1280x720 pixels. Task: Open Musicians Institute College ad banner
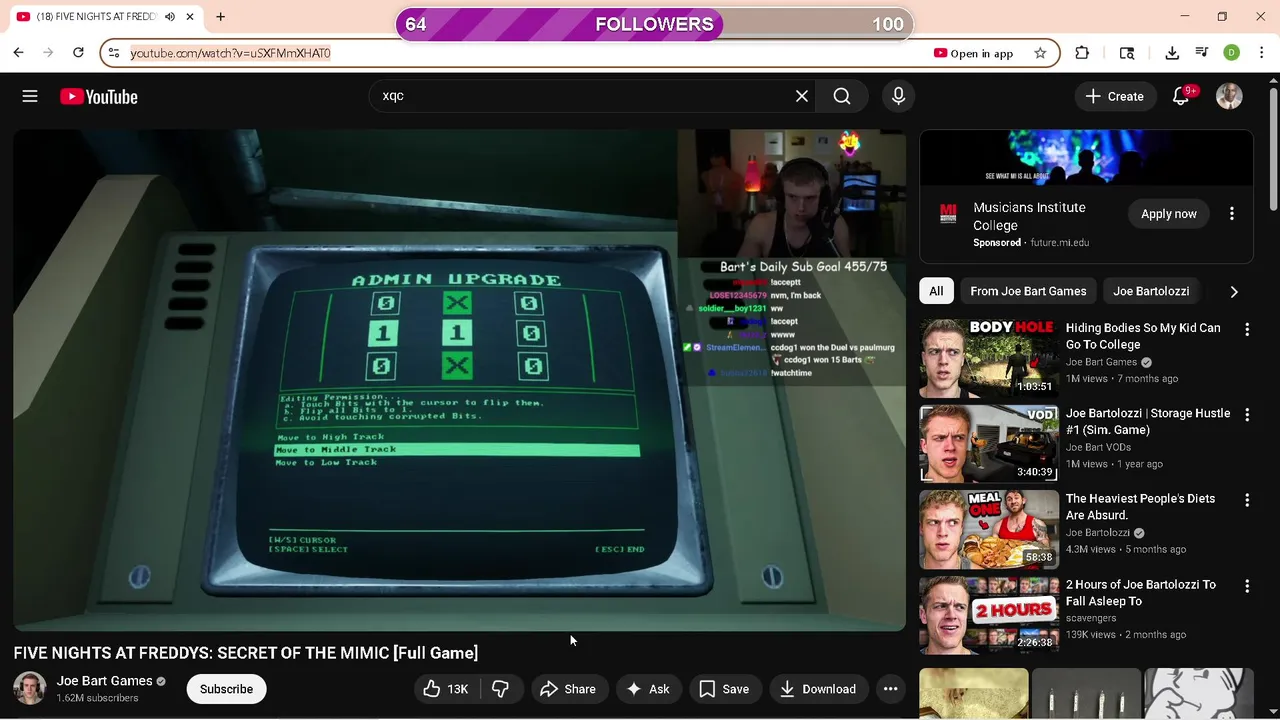1086,157
